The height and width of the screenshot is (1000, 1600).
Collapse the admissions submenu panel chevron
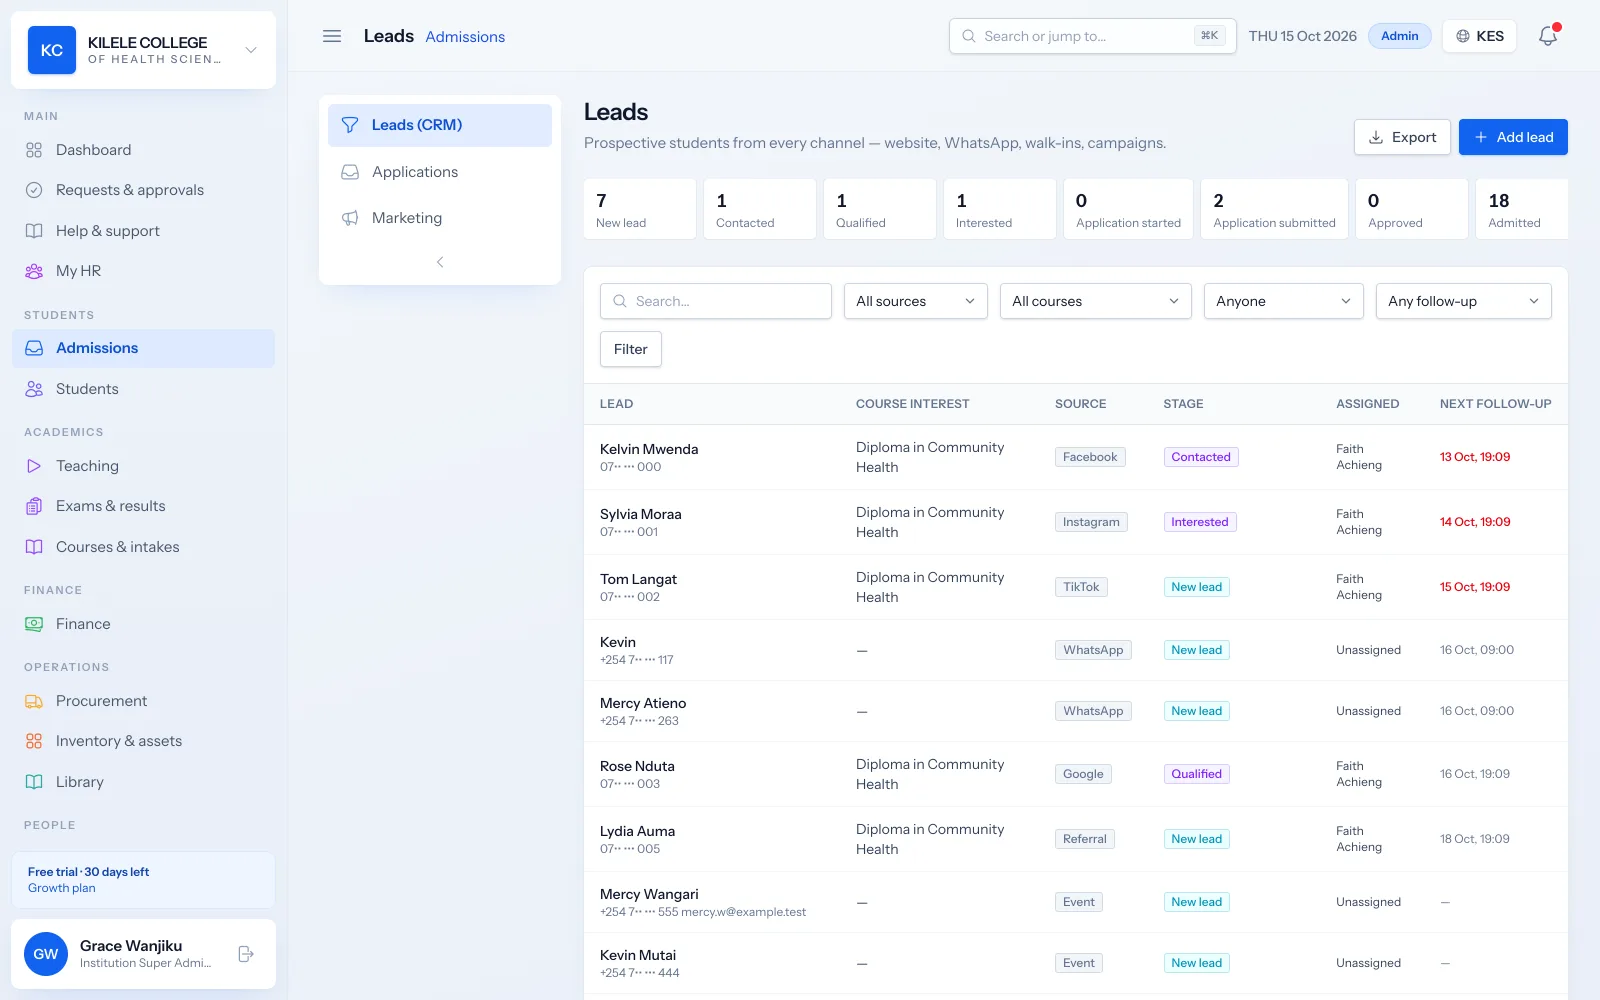coord(440,262)
